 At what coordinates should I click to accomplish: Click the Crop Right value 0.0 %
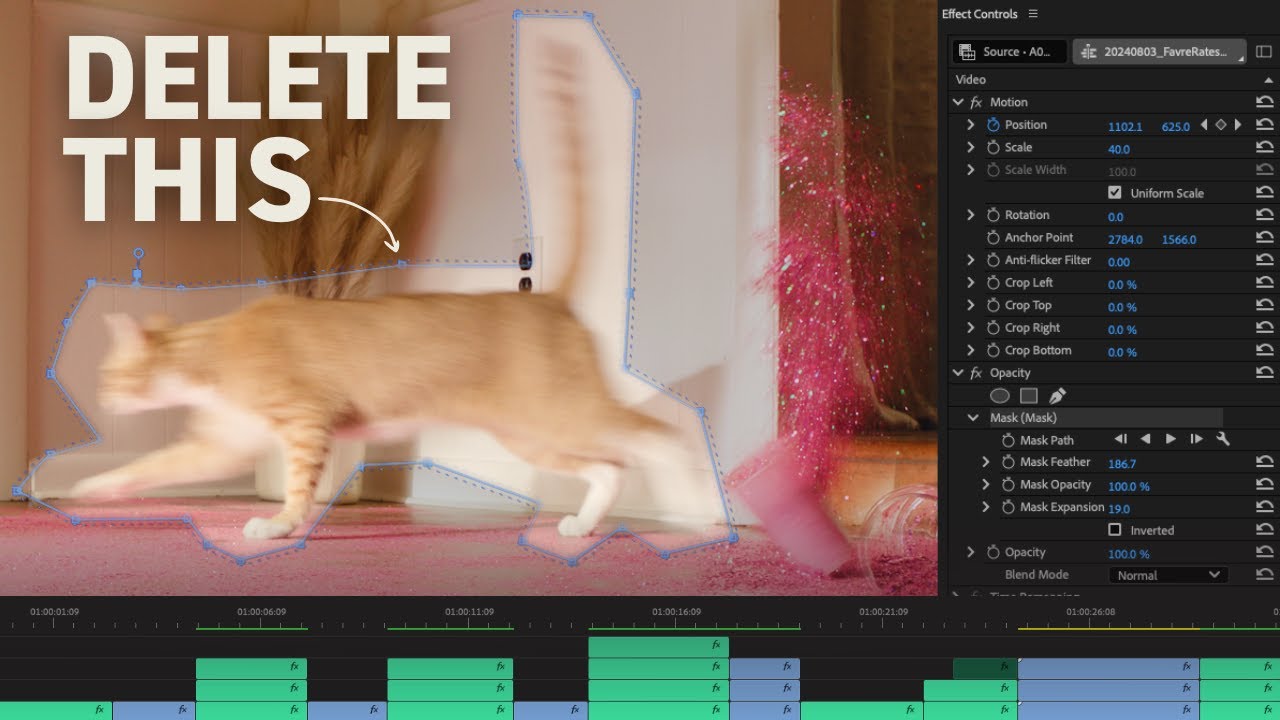pyautogui.click(x=1122, y=330)
